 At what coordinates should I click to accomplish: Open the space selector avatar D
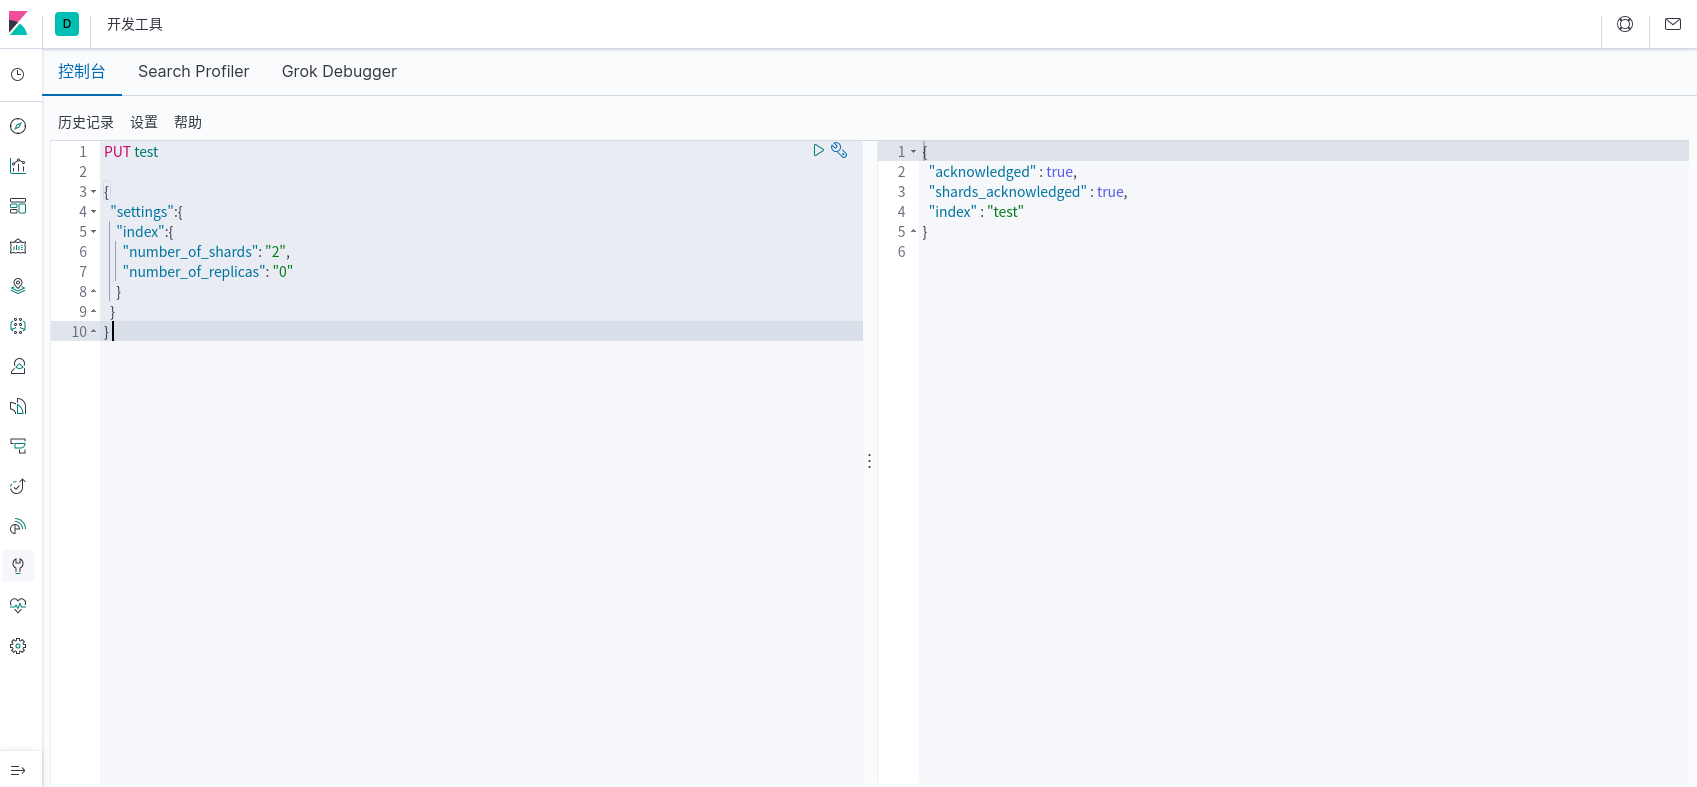coord(67,24)
